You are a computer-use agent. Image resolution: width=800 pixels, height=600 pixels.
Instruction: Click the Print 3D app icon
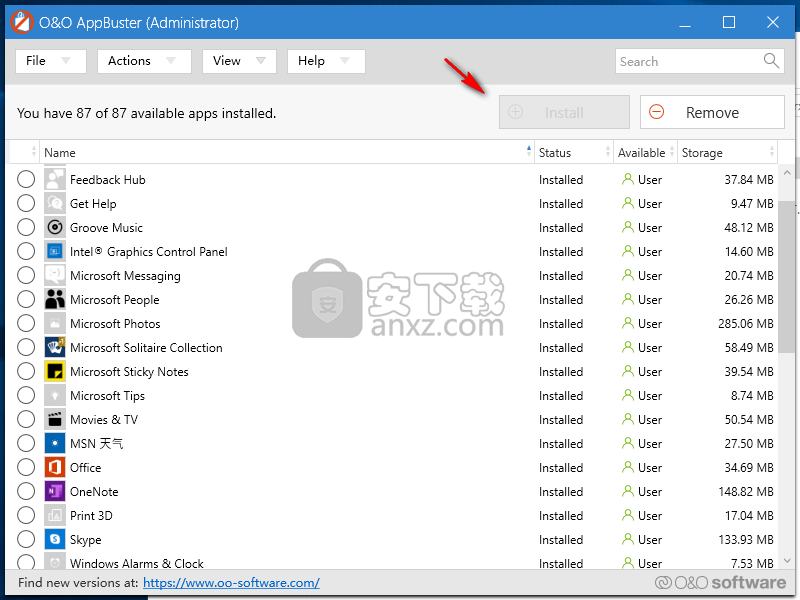coord(55,515)
